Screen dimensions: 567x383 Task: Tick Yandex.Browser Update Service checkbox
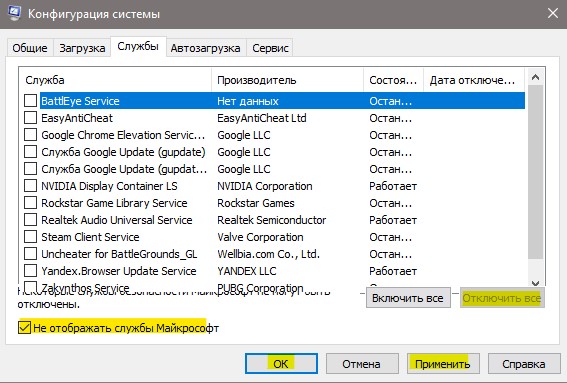(30, 271)
